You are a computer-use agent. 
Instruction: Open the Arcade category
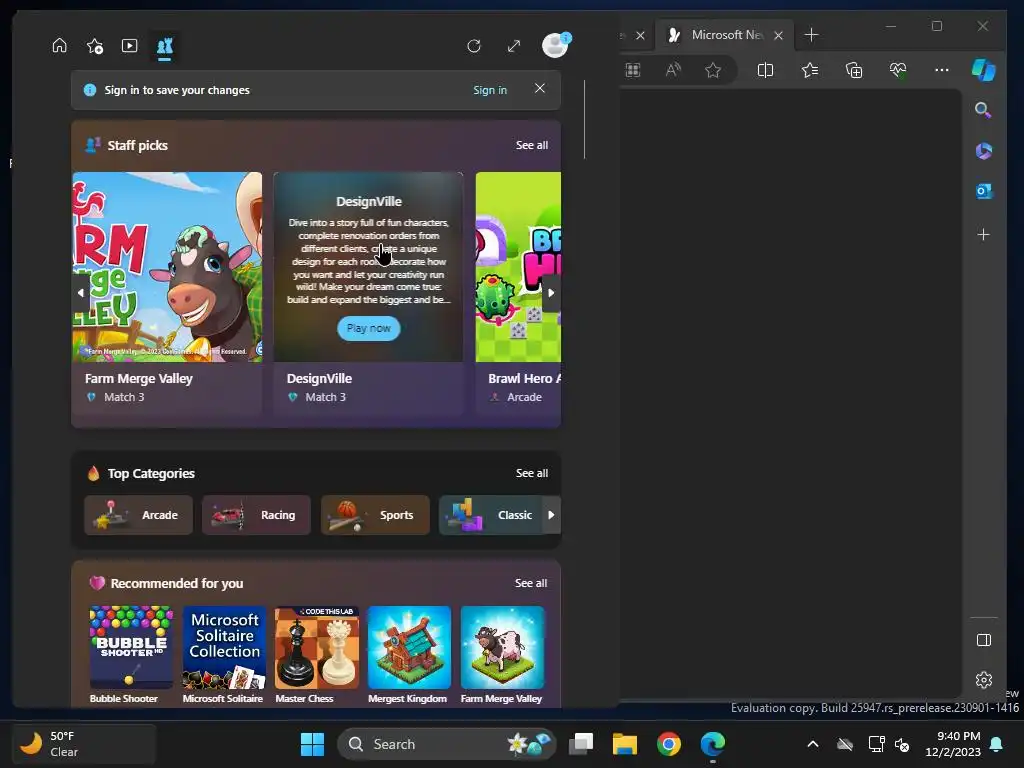138,515
